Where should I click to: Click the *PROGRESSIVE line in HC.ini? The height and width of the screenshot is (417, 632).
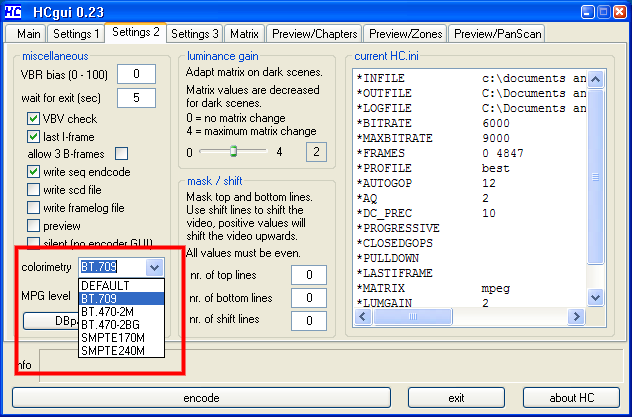click(x=398, y=228)
